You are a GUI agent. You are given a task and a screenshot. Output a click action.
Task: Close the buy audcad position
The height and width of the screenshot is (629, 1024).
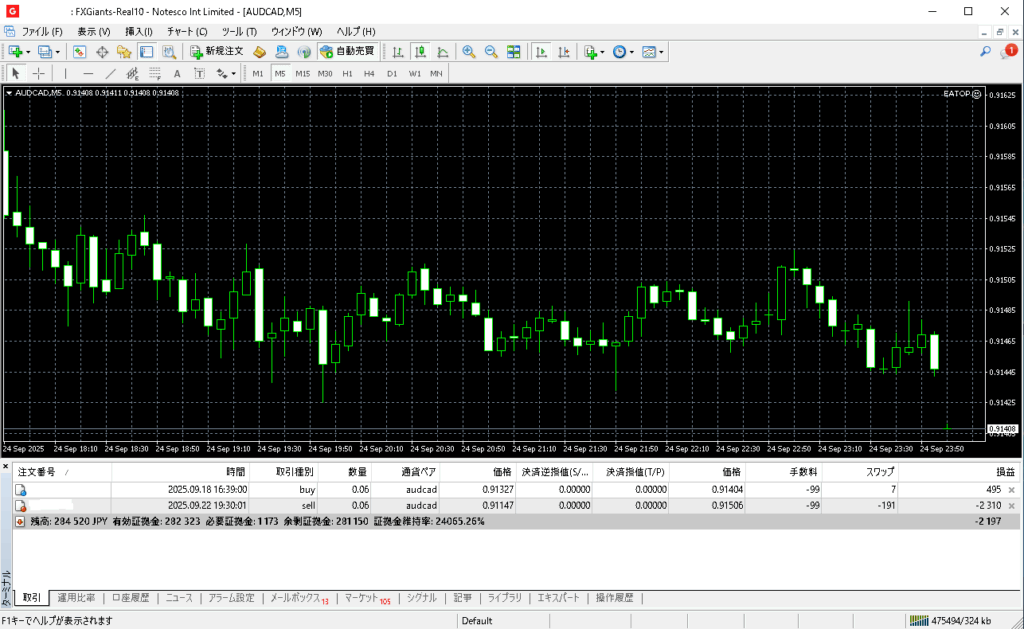1011,490
